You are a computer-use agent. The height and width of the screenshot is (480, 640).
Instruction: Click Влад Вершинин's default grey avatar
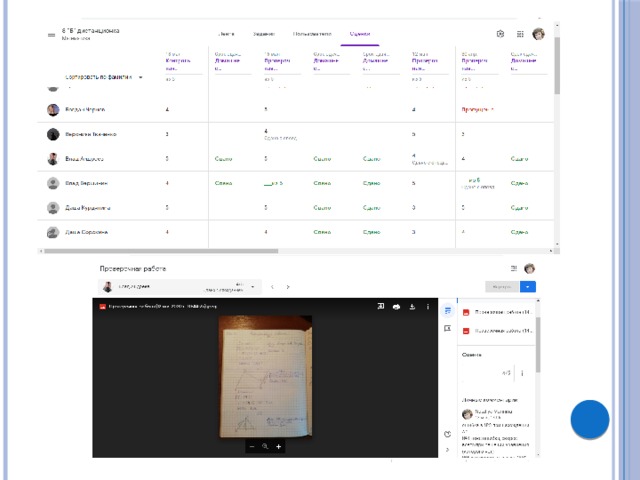coord(53,183)
